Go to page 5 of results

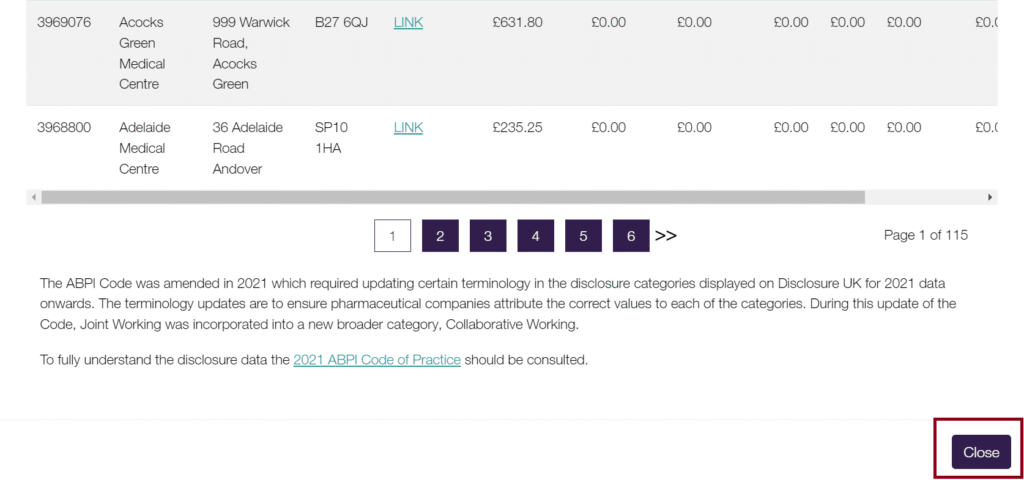point(583,236)
